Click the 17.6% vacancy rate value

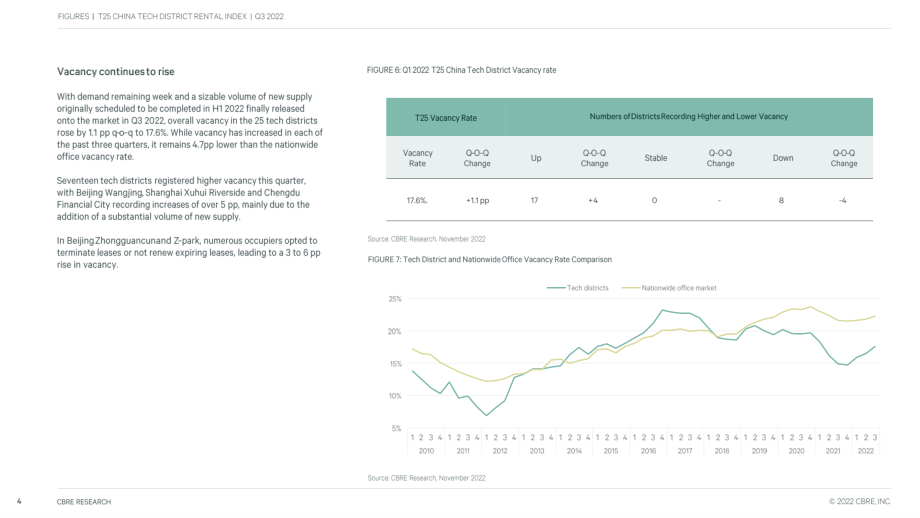tap(417, 201)
